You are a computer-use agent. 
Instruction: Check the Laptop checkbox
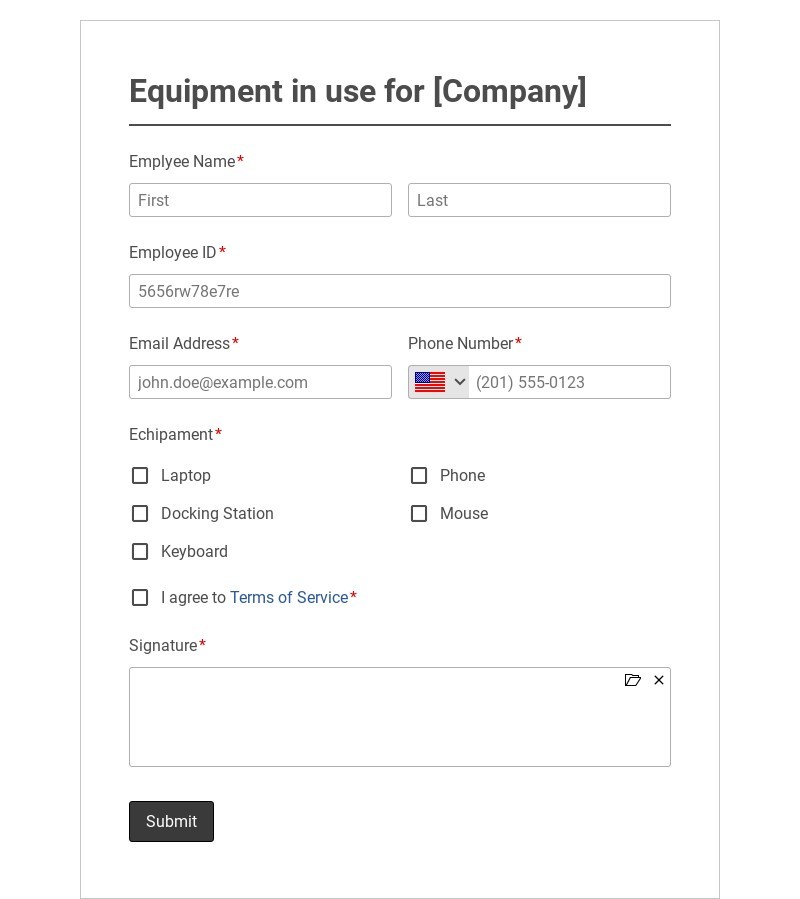click(140, 476)
